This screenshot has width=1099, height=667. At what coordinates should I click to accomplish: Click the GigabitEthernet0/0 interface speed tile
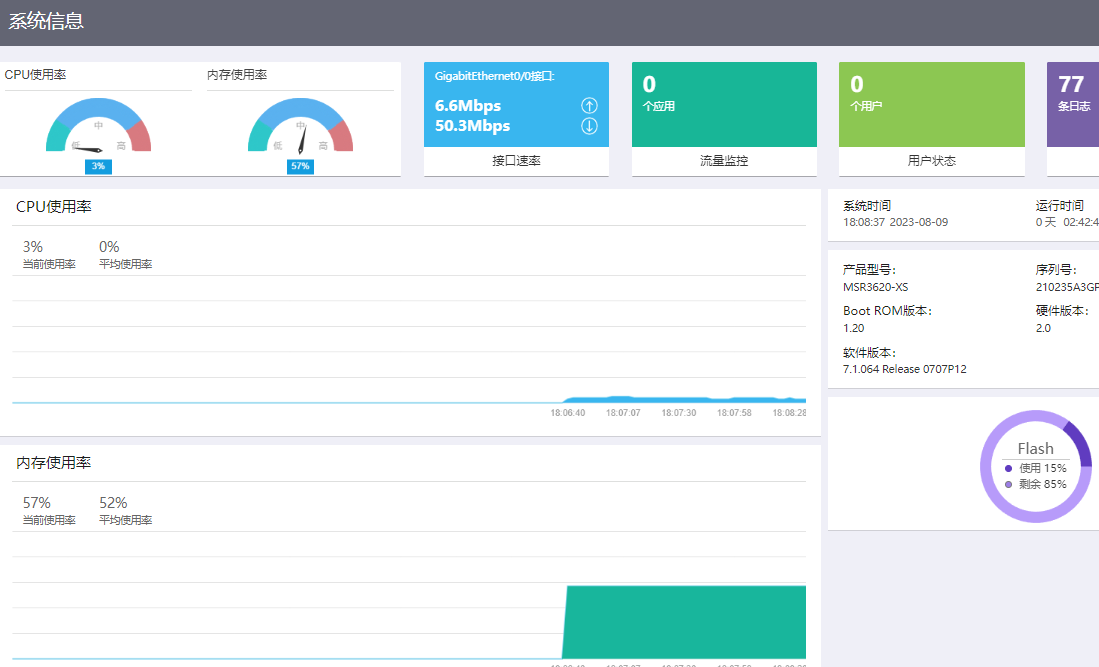pos(516,104)
